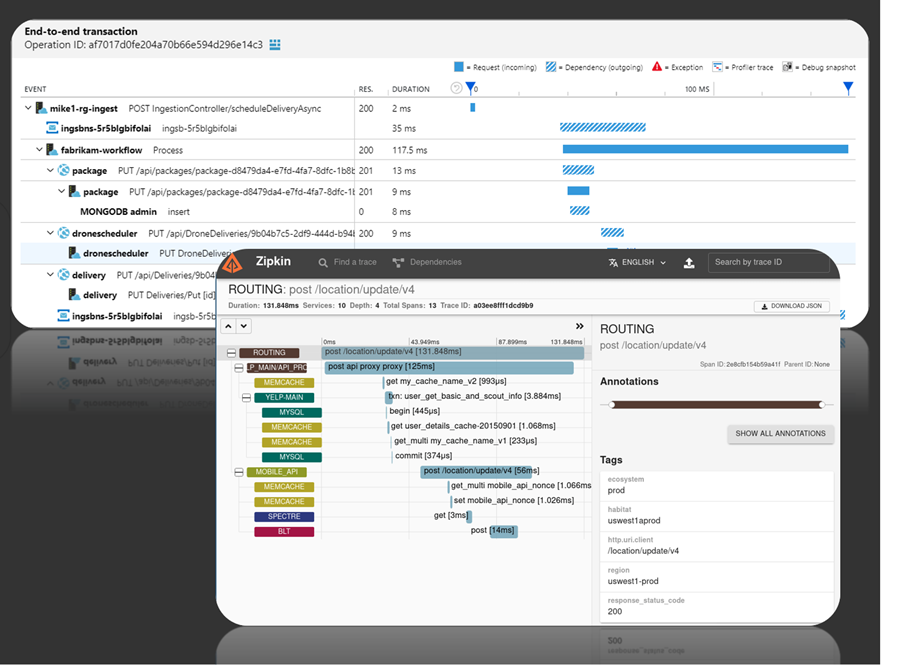This screenshot has width=898, height=665.
Task: Click the dronescheduler dependency globe icon
Action: (64, 233)
